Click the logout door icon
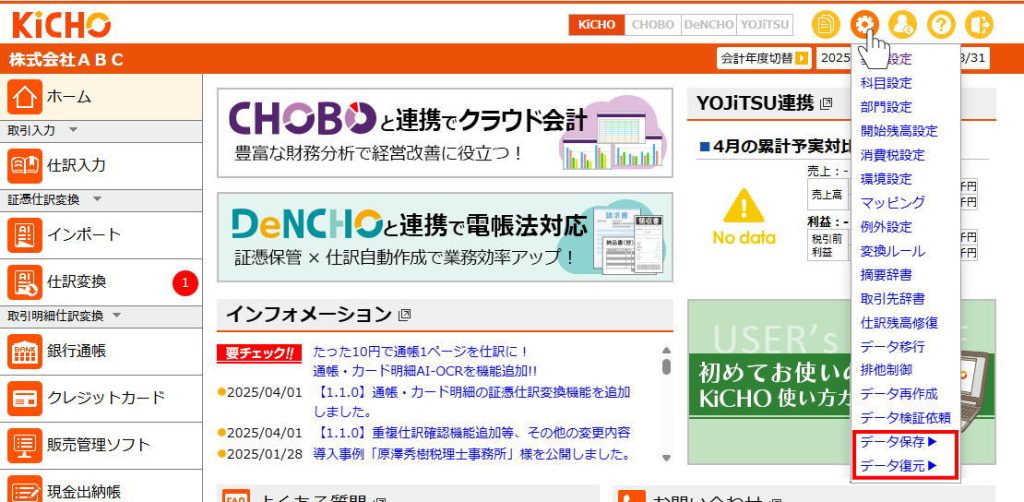This screenshot has width=1024, height=502. (x=979, y=25)
